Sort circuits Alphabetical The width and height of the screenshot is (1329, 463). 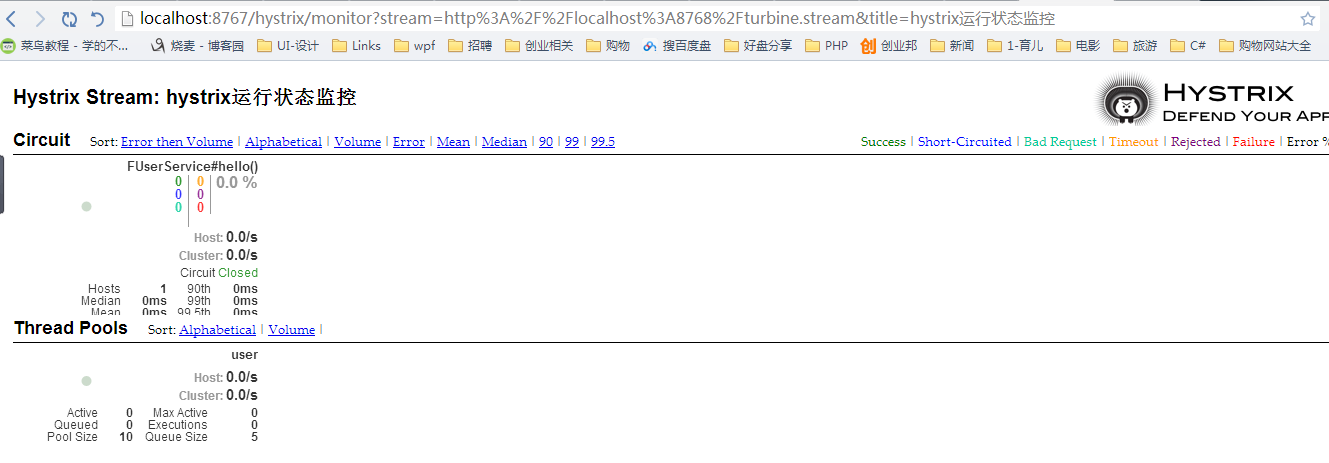coord(283,142)
